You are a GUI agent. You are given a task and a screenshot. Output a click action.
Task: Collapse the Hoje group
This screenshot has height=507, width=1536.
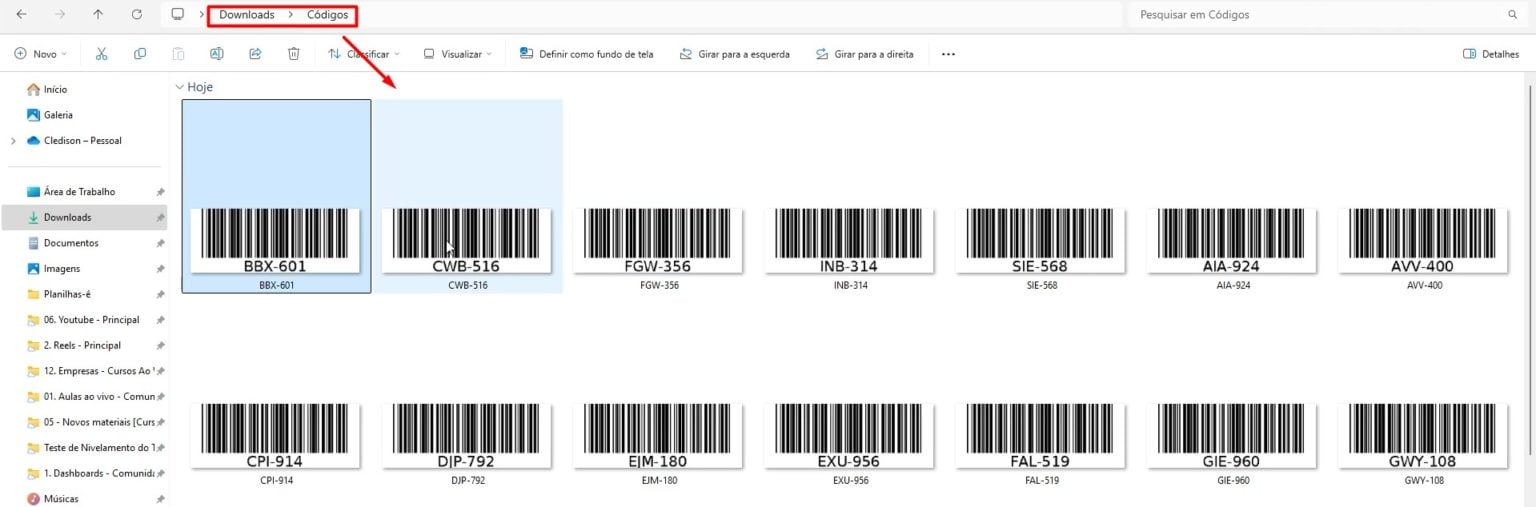coord(179,87)
